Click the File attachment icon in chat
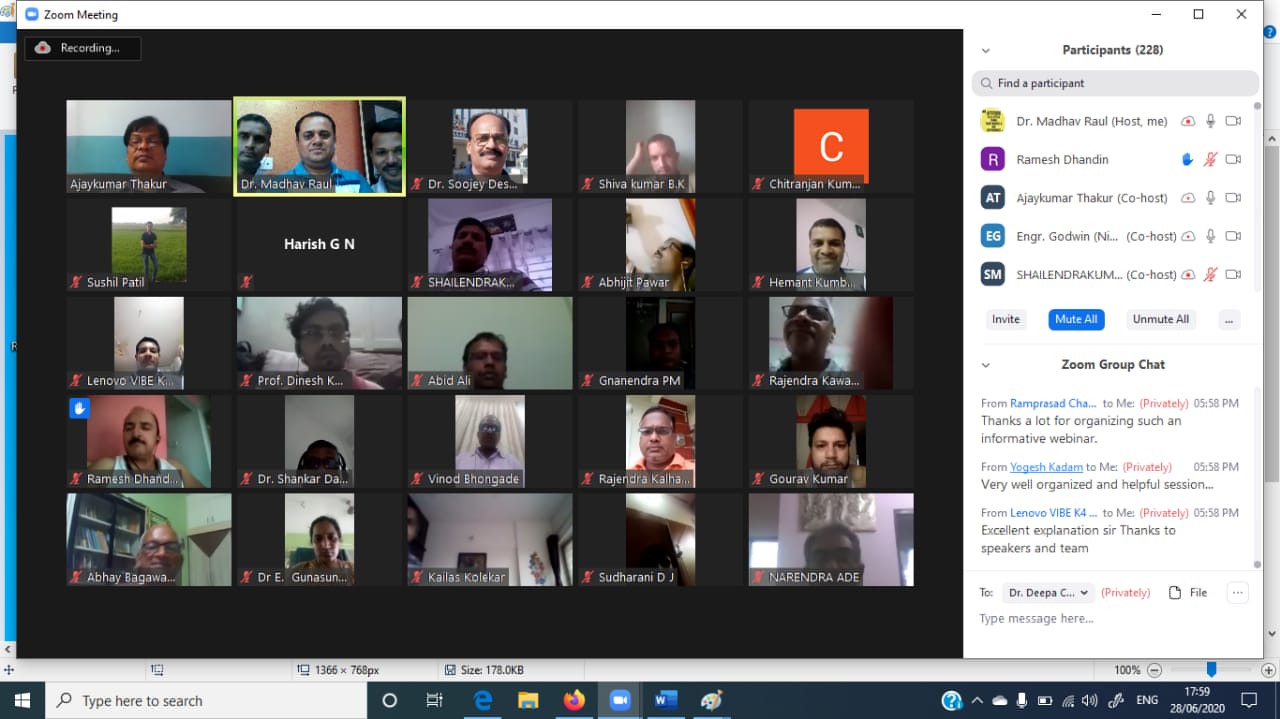The height and width of the screenshot is (719, 1280). (x=1176, y=592)
